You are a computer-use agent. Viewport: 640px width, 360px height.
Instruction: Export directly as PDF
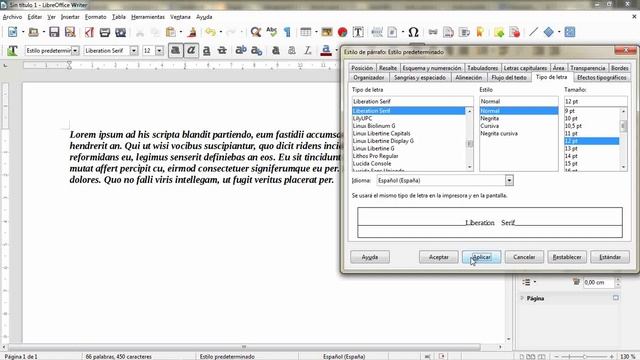click(89, 32)
